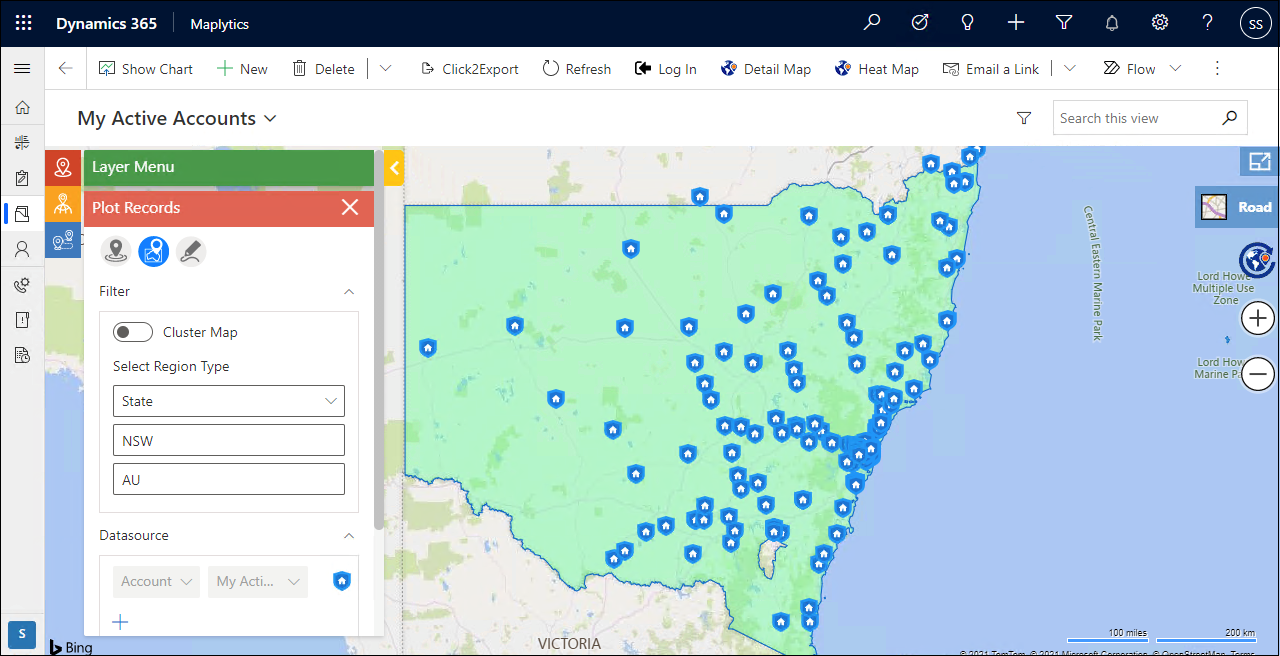Click Show Chart in command bar
This screenshot has height=656, width=1280.
tap(145, 69)
